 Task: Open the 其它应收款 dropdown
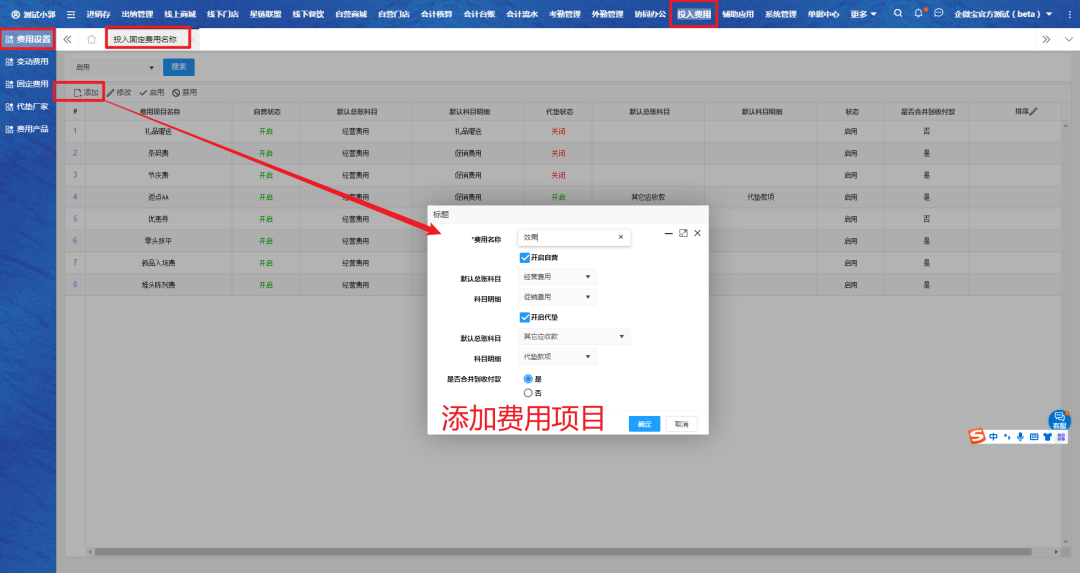pos(573,337)
